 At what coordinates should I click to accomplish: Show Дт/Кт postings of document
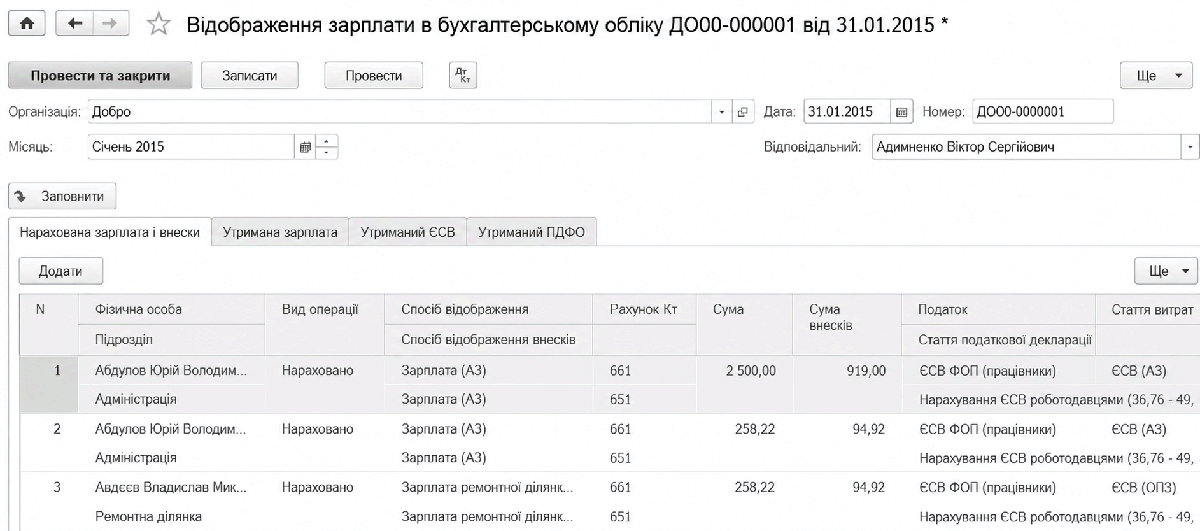(461, 76)
